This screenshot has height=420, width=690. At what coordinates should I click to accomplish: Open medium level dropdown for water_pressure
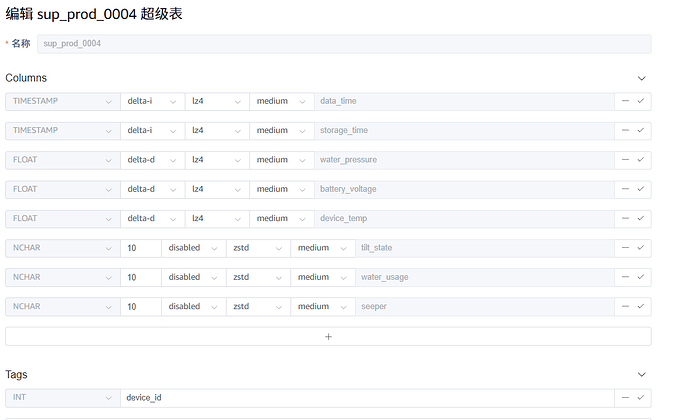click(282, 160)
